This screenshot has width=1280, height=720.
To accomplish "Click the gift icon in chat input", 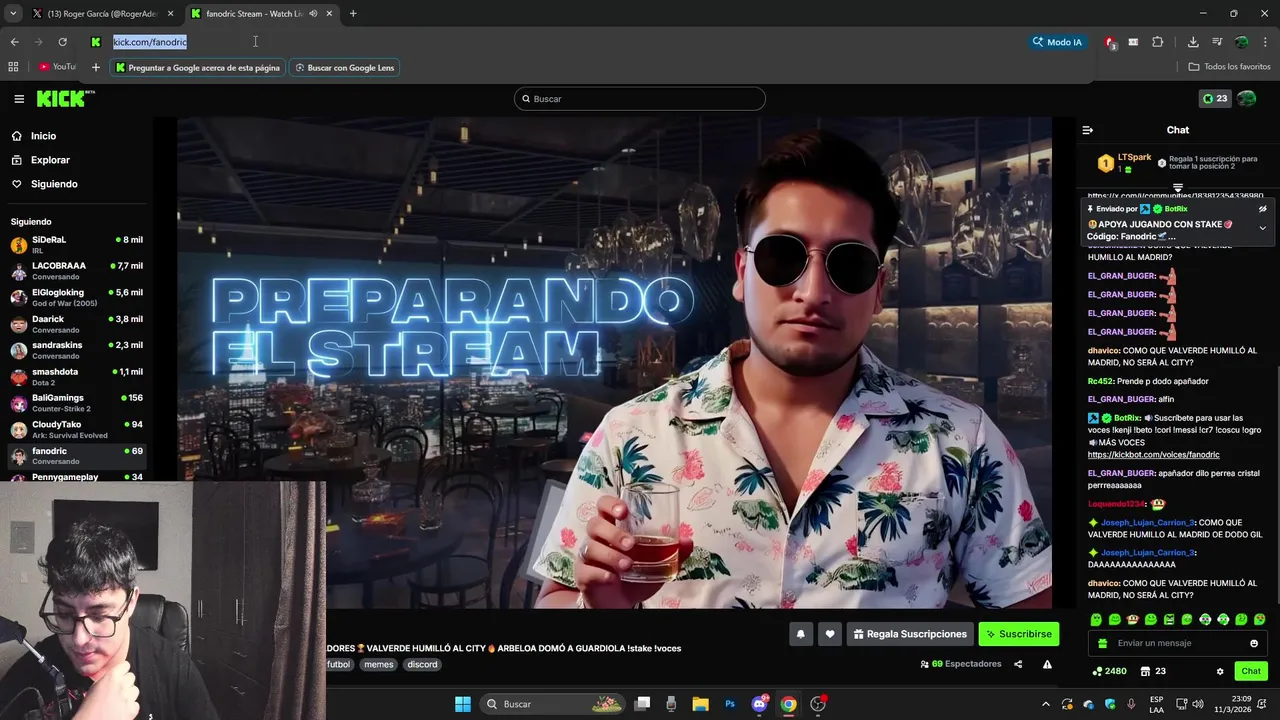I will click(x=1102, y=643).
